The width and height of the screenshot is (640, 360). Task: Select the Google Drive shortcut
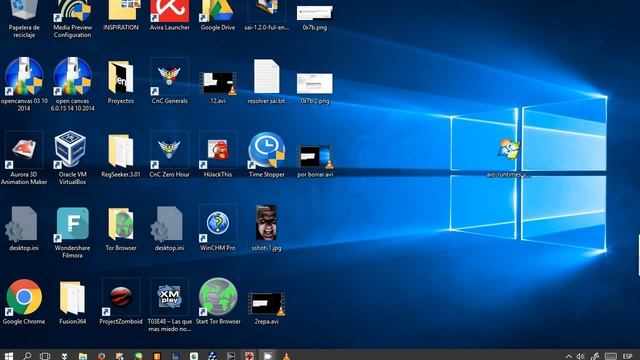218,15
